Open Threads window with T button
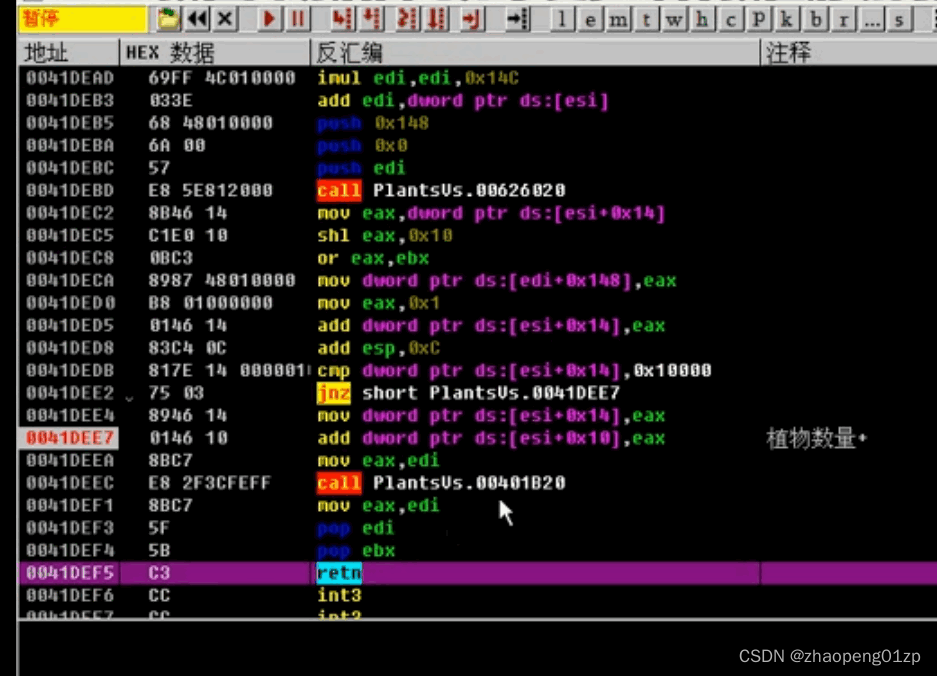Screen dimensions: 937x676 646,20
